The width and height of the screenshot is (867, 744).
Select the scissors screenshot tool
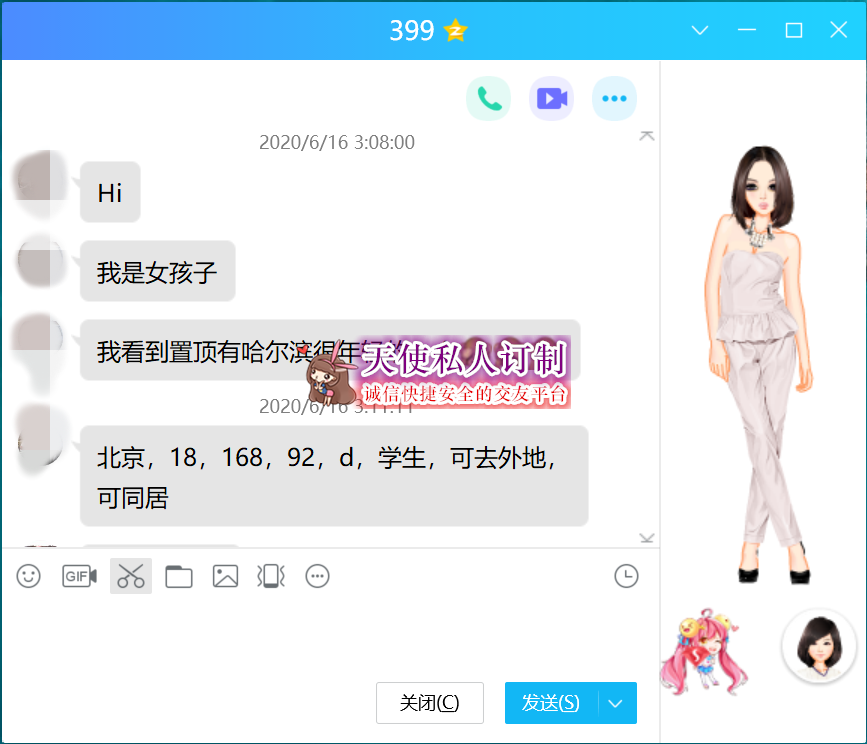131,576
